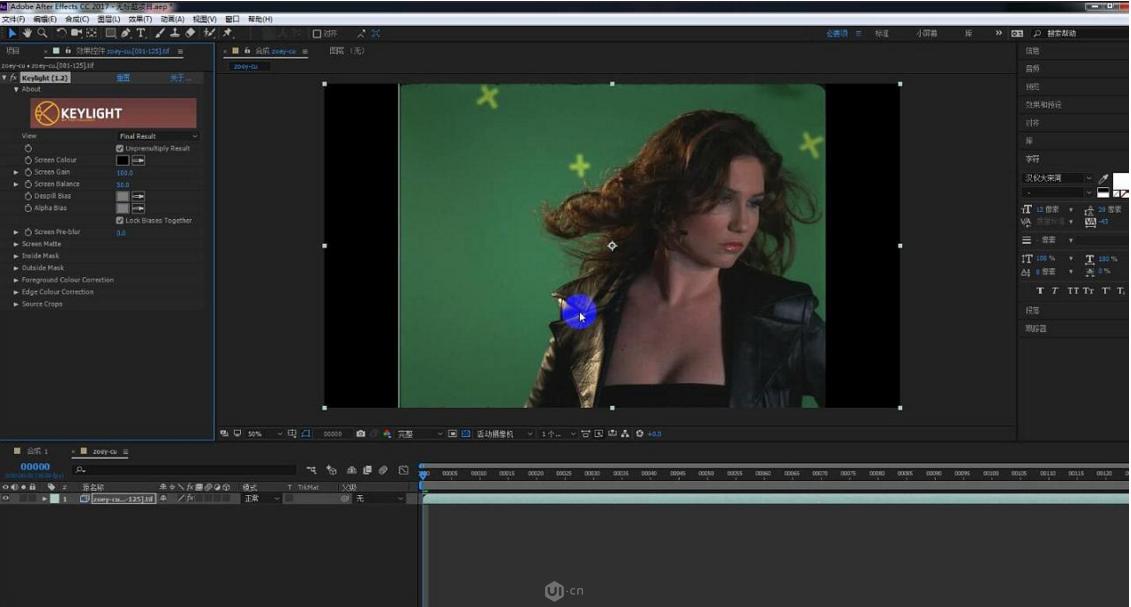Click the Screen Colour black swatch
This screenshot has height=607, width=1131.
coord(122,160)
